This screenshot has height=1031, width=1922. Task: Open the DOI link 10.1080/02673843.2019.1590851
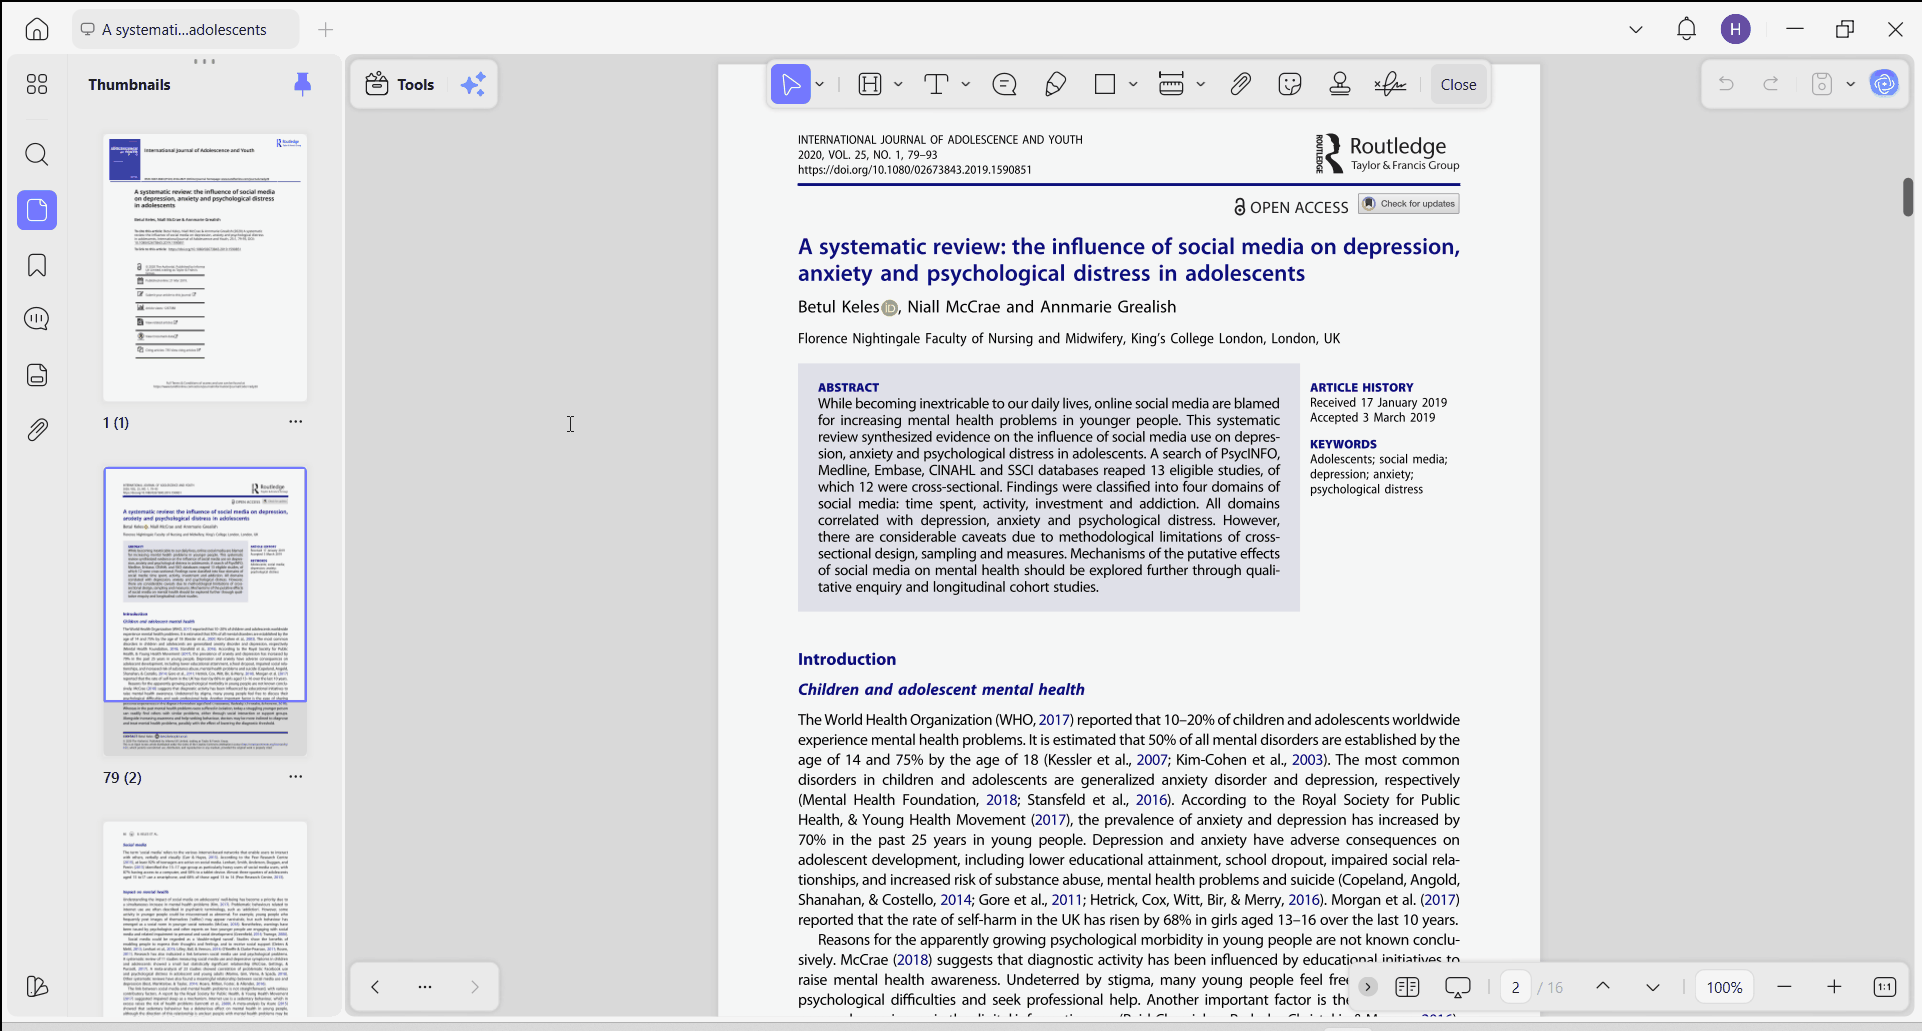pyautogui.click(x=915, y=170)
